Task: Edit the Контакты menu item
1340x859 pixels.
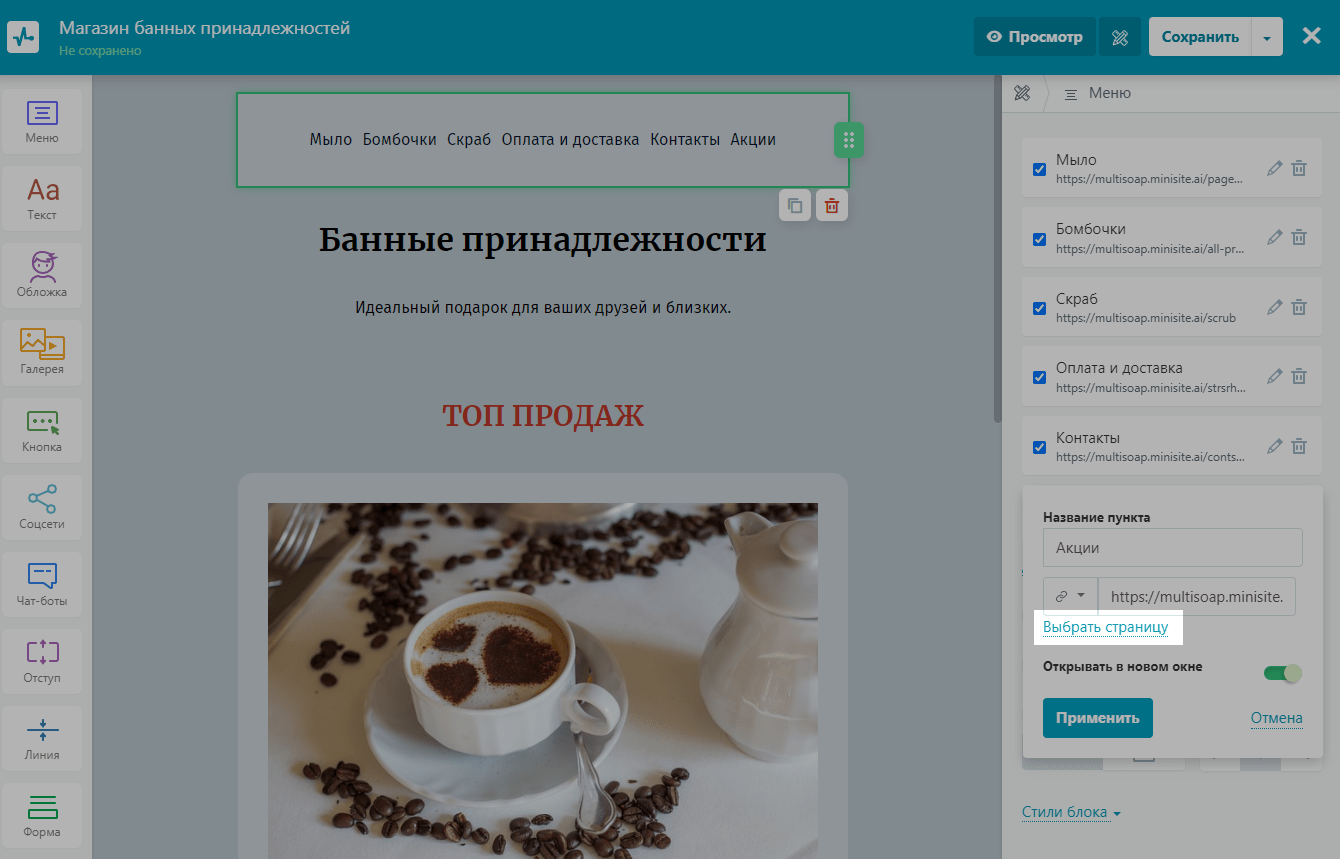Action: [1274, 446]
